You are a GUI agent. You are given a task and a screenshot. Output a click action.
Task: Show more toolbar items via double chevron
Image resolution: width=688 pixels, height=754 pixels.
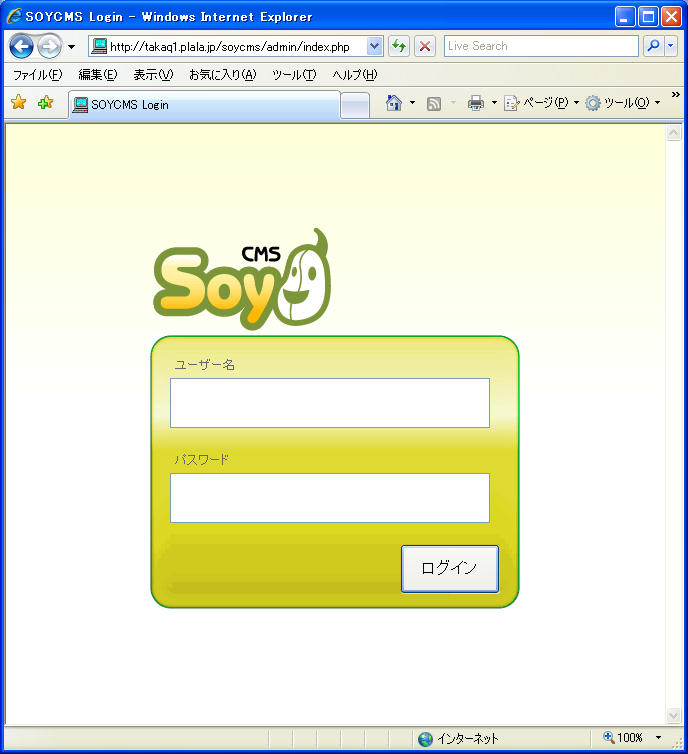point(675,94)
